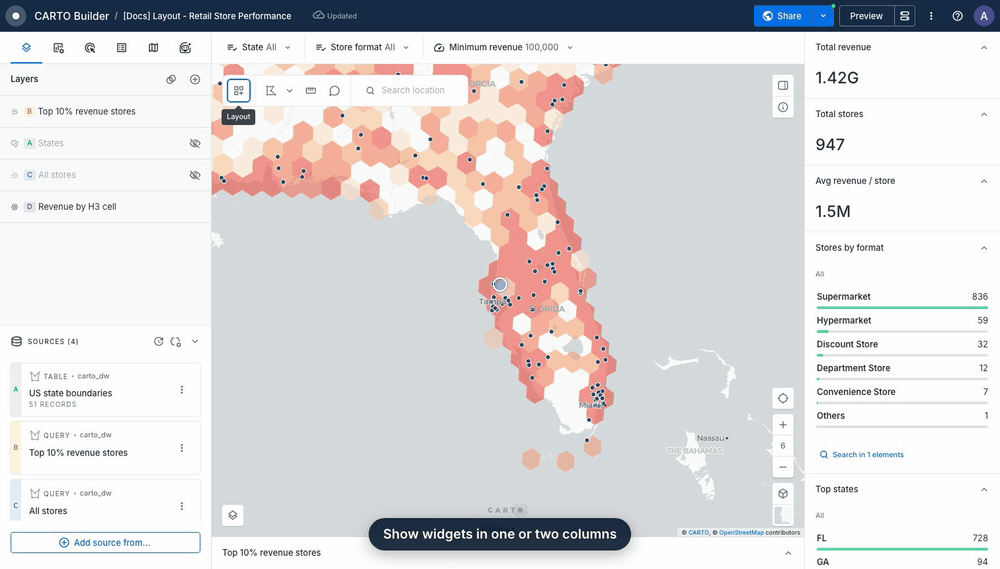
Task: Open options for All stores source
Action: click(x=182, y=506)
